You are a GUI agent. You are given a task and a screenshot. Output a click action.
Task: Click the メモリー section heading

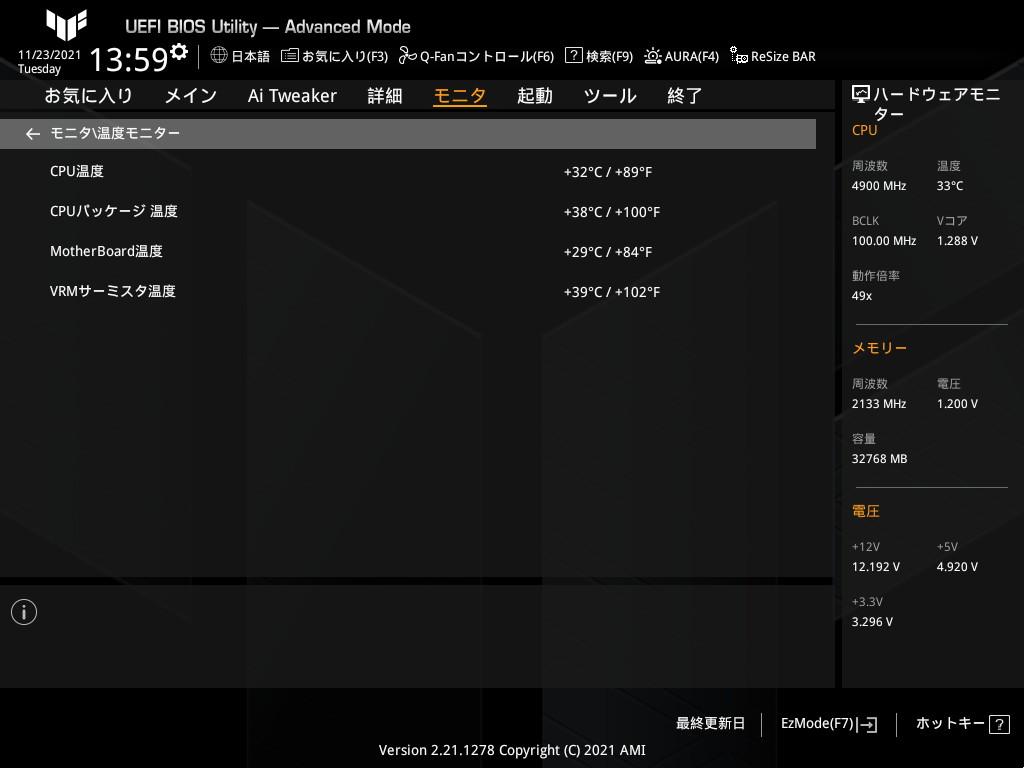click(x=880, y=348)
